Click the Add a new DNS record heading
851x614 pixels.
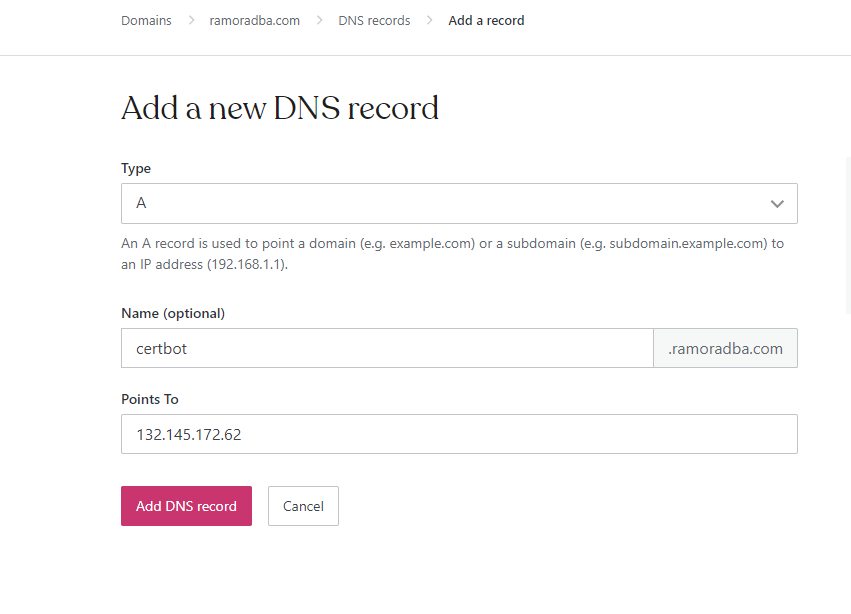tap(280, 108)
